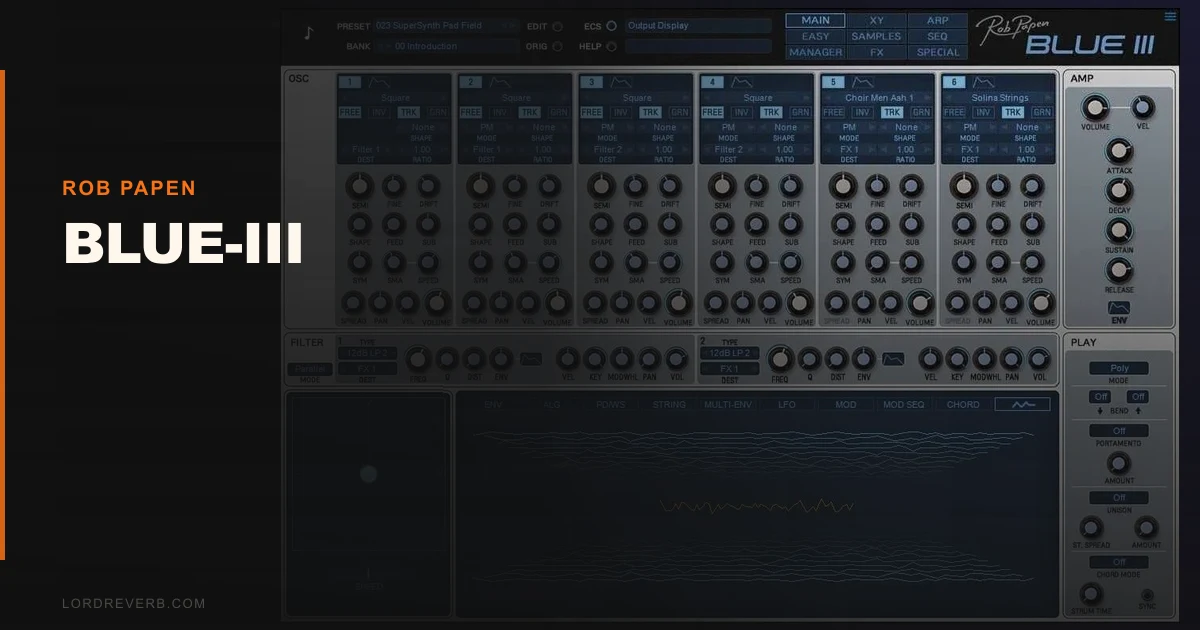
Task: Switch to the XY page
Action: 876,20
